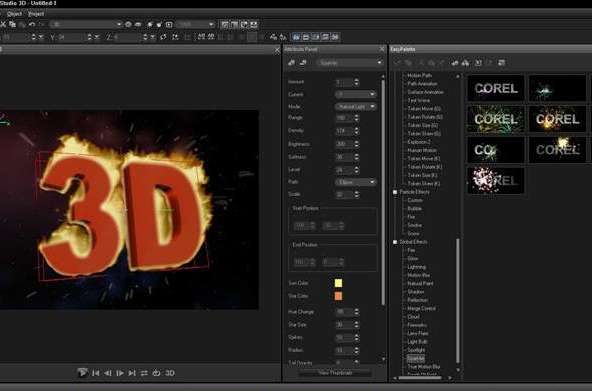Screen dimensions: 592x391
Task: Adjust the Scale stepper
Action: tap(356, 194)
